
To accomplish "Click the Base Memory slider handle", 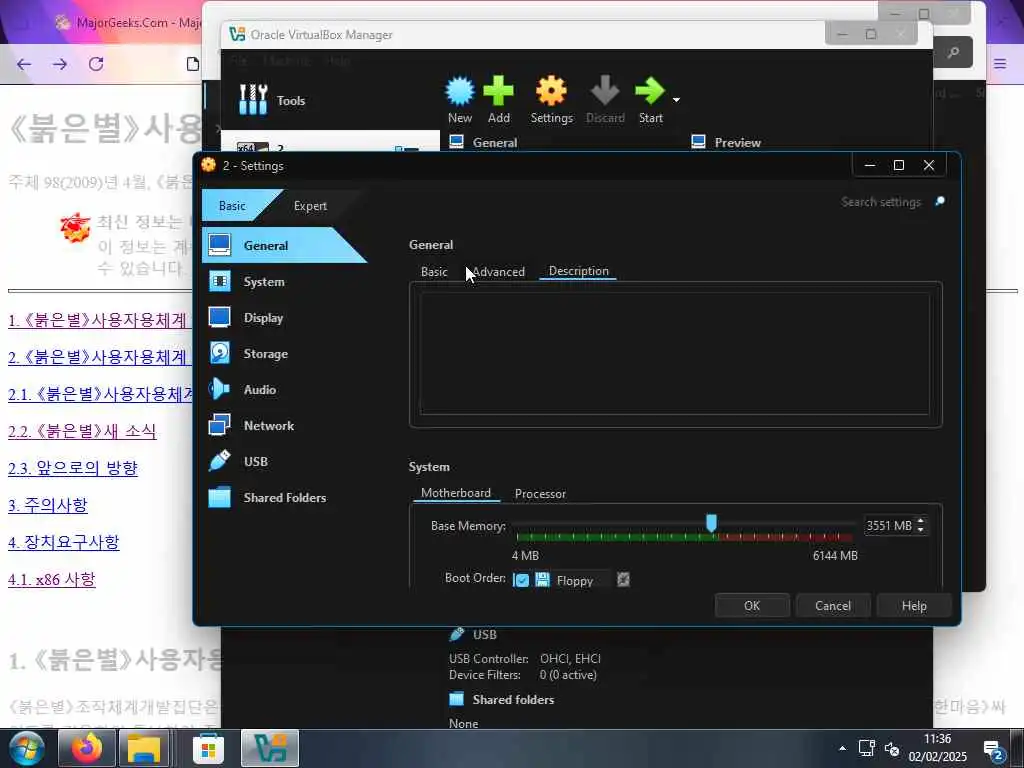I will pos(711,522).
